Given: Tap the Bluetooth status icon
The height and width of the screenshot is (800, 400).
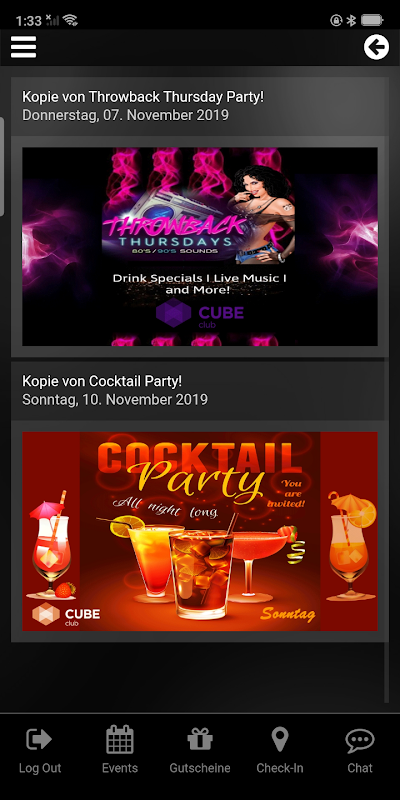Looking at the screenshot, I should coord(351,20).
